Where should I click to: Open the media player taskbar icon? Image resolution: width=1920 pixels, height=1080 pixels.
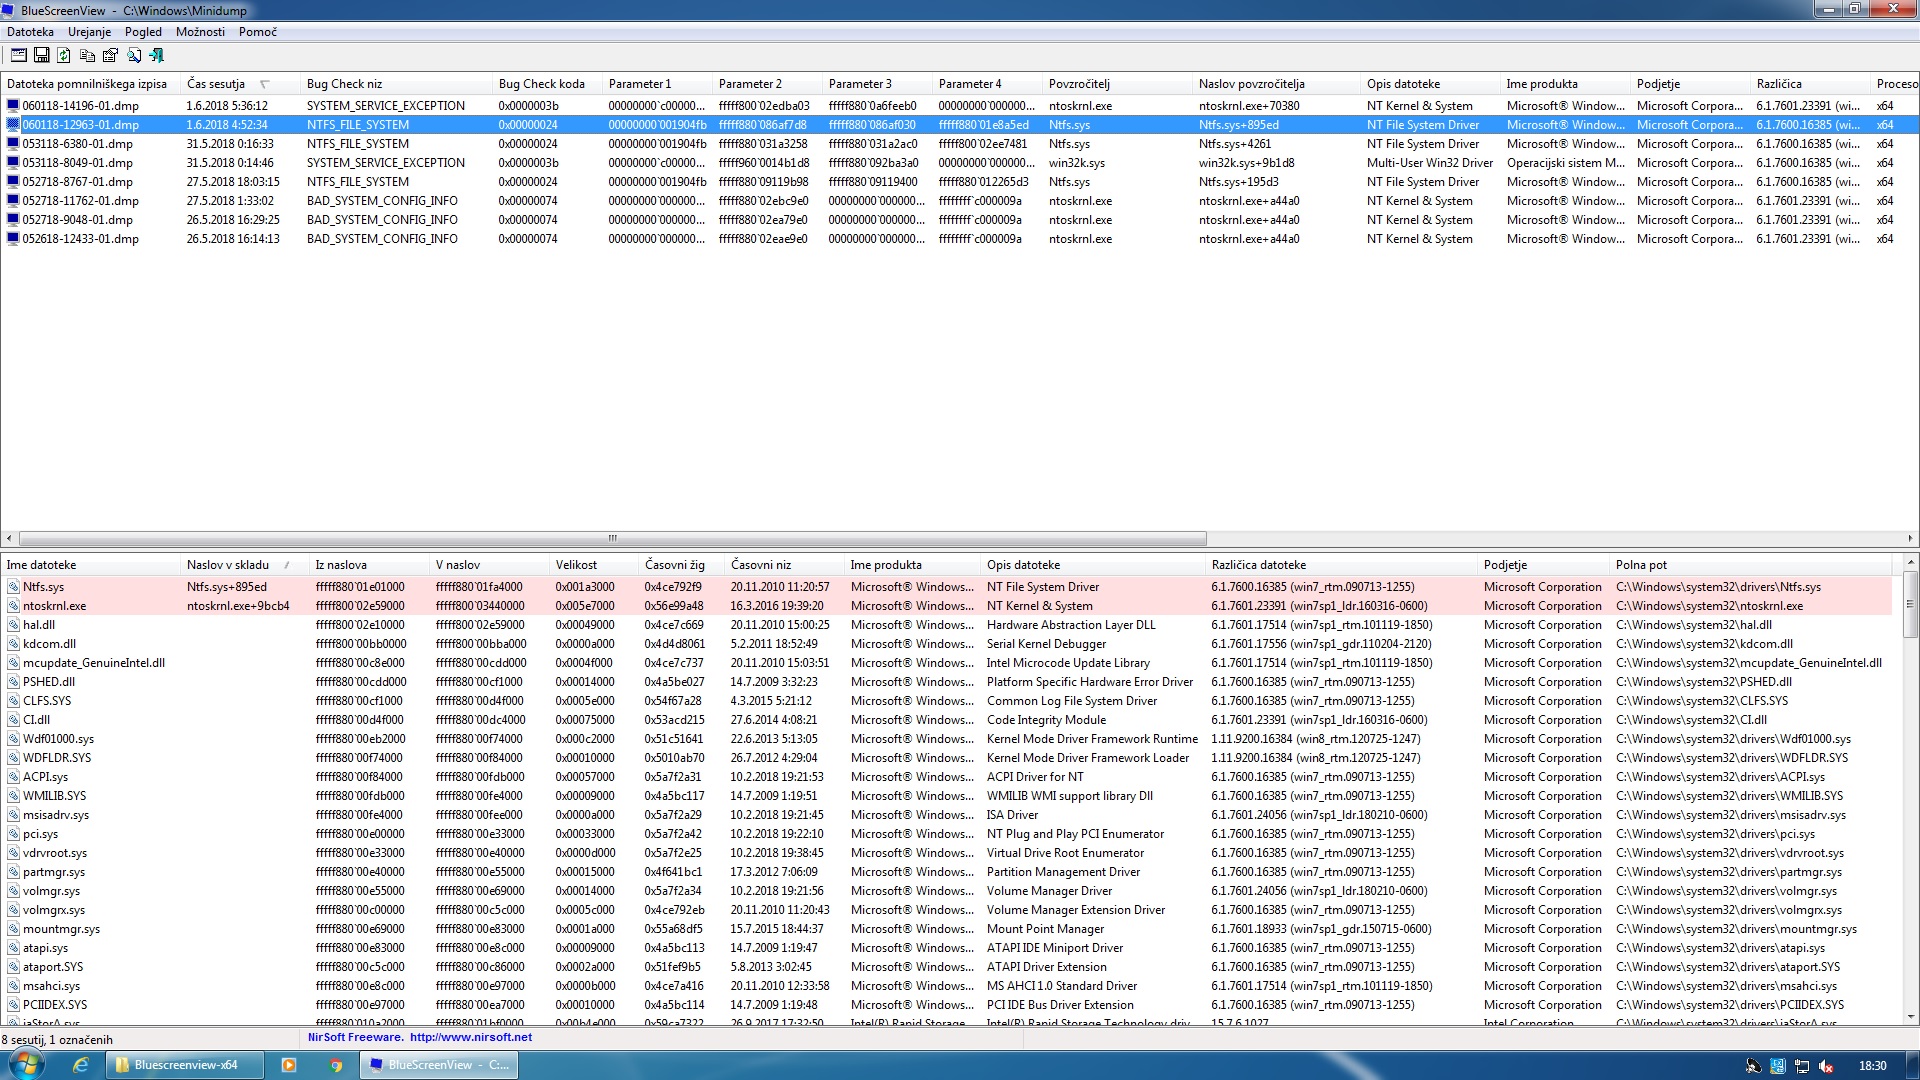[x=289, y=1065]
